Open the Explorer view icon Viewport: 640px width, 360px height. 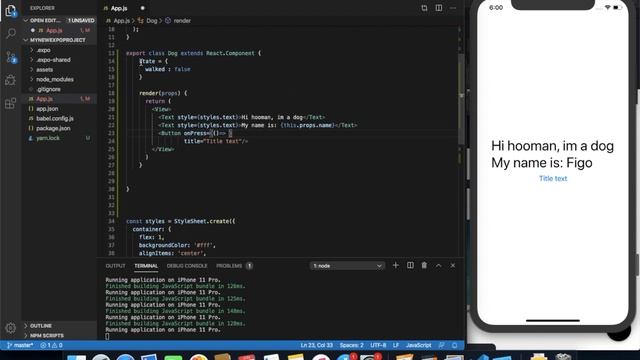point(11,11)
